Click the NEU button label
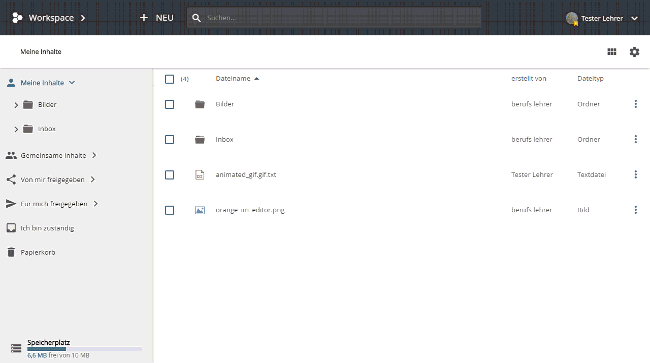 pos(165,18)
